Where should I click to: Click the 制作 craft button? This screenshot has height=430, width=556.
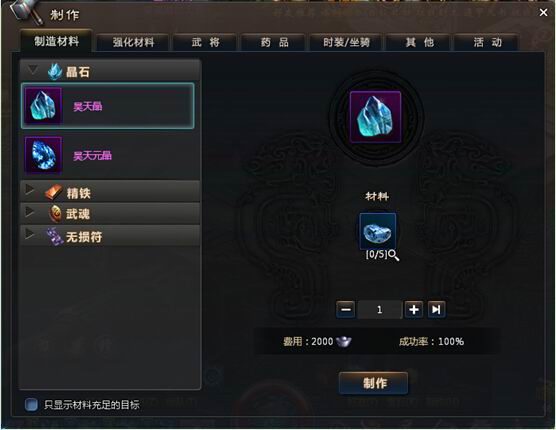(x=374, y=383)
